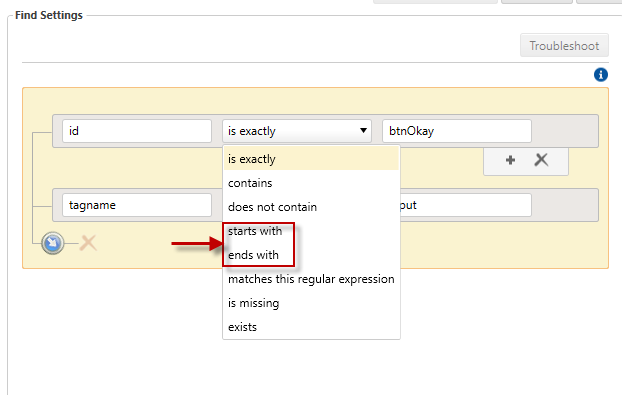Select 'matches this regular expression' option
Image resolution: width=622 pixels, height=395 pixels.
[311, 279]
